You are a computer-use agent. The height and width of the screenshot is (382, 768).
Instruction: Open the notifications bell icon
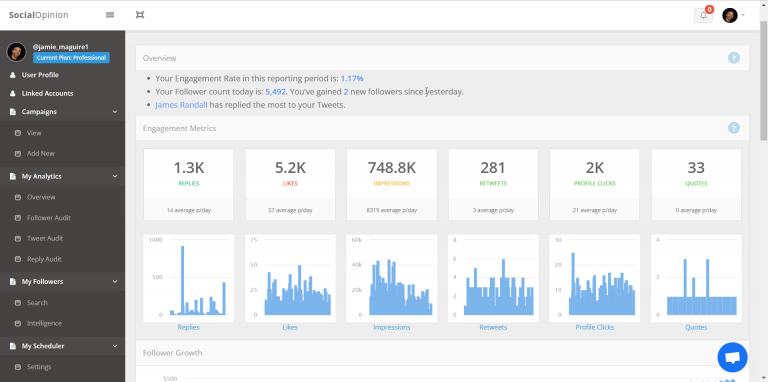703,15
